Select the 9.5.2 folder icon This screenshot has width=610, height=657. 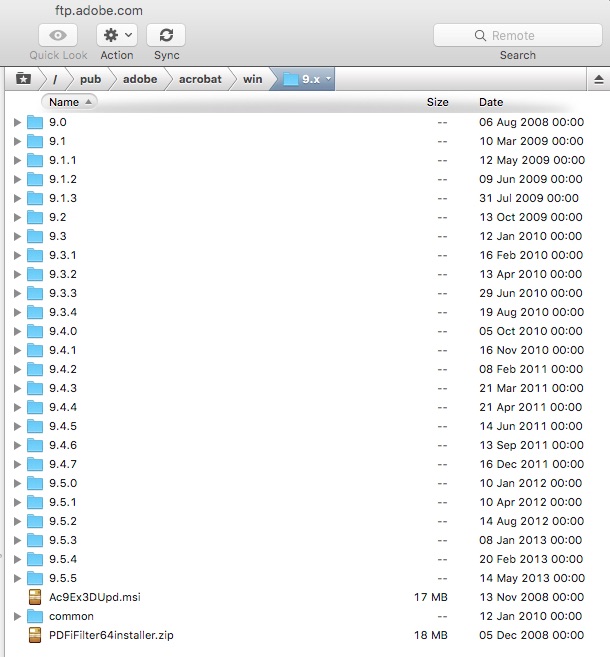(35, 521)
